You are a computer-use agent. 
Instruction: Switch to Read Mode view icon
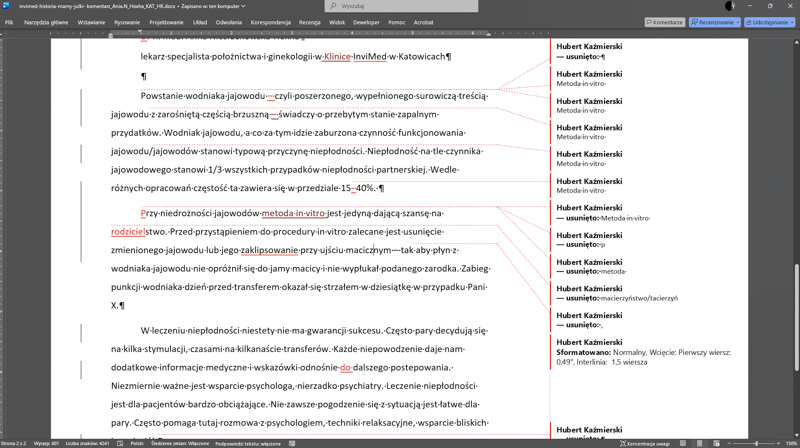[x=683, y=443]
